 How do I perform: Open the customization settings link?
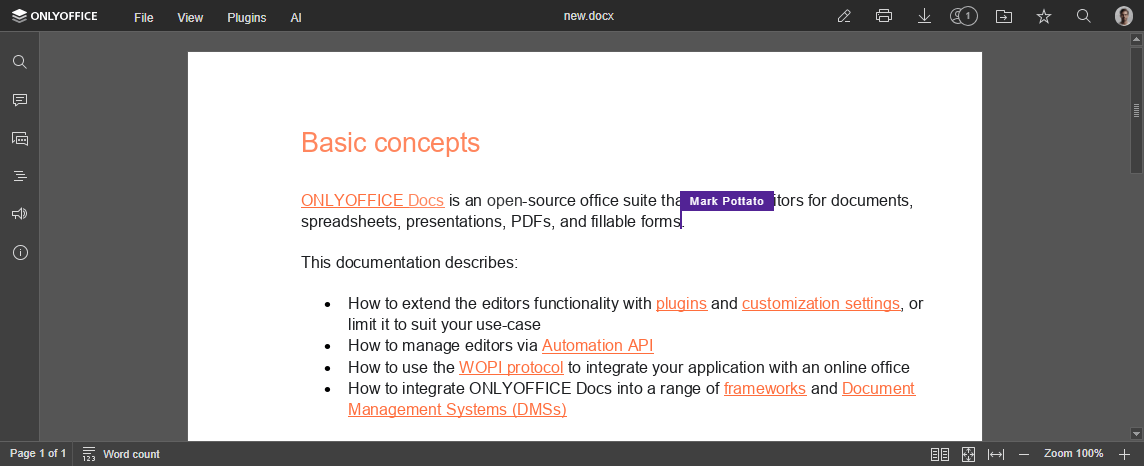point(821,303)
